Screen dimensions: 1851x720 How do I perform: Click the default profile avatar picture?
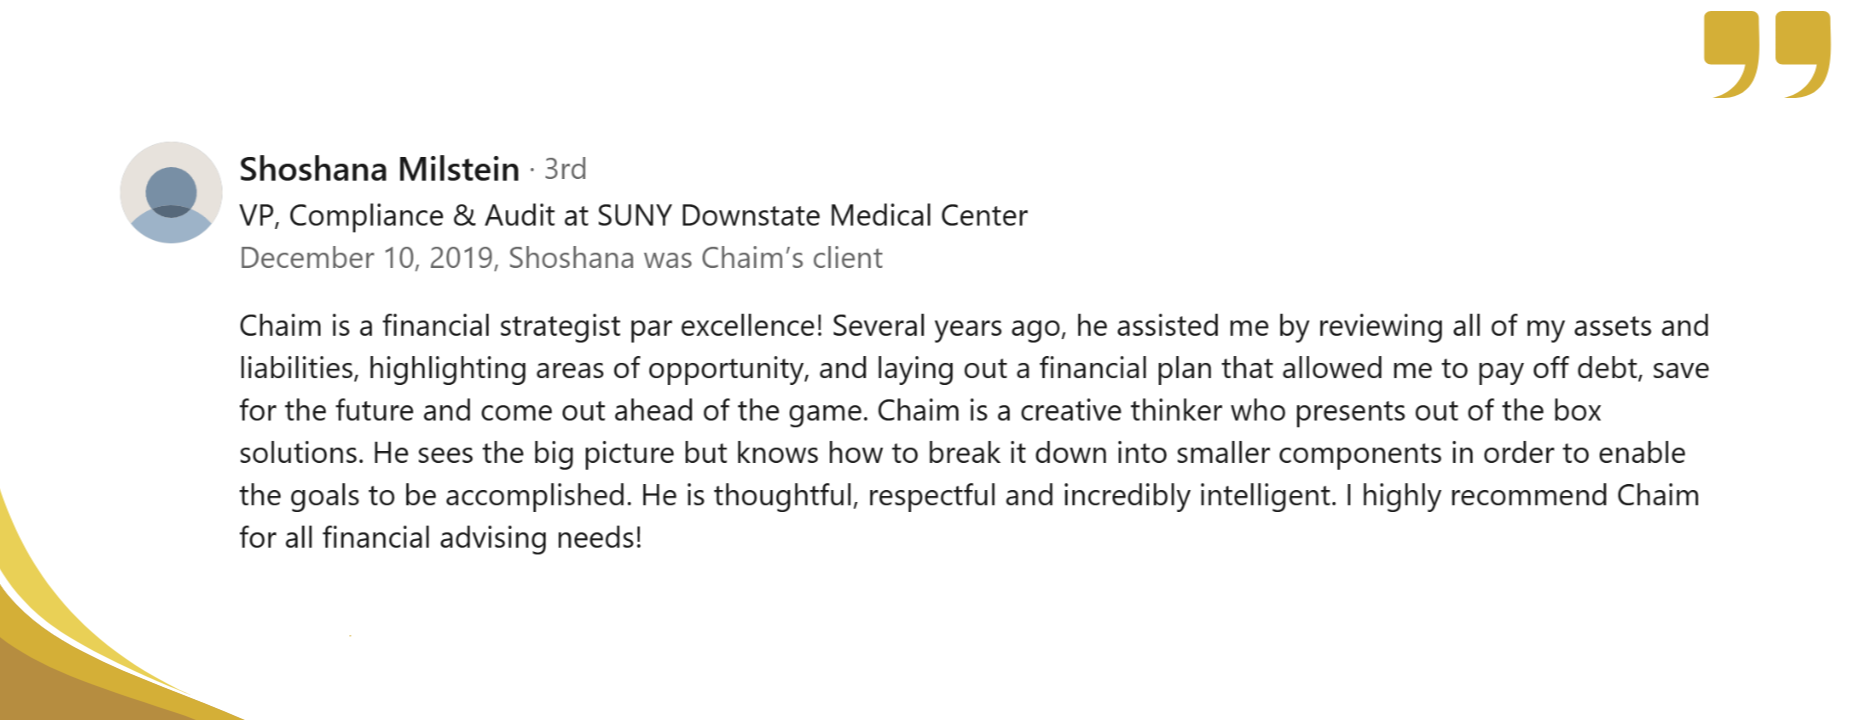tap(171, 192)
